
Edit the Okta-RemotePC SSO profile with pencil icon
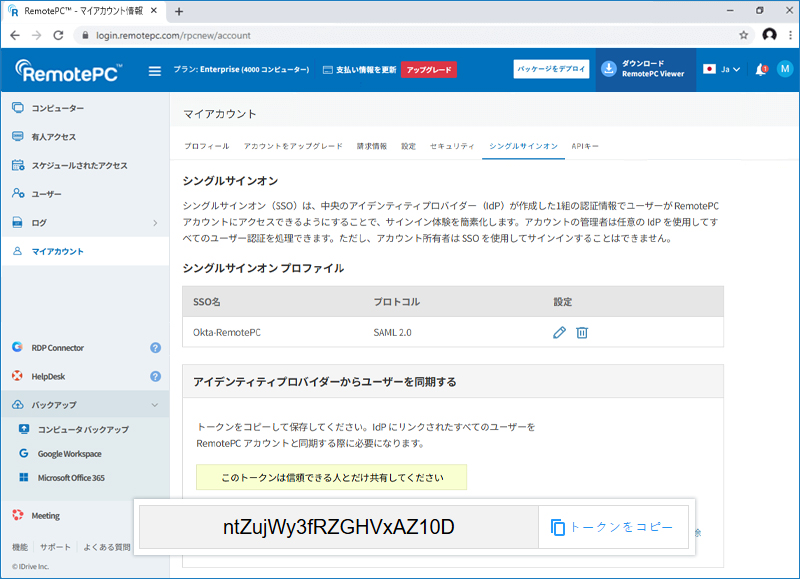point(559,332)
